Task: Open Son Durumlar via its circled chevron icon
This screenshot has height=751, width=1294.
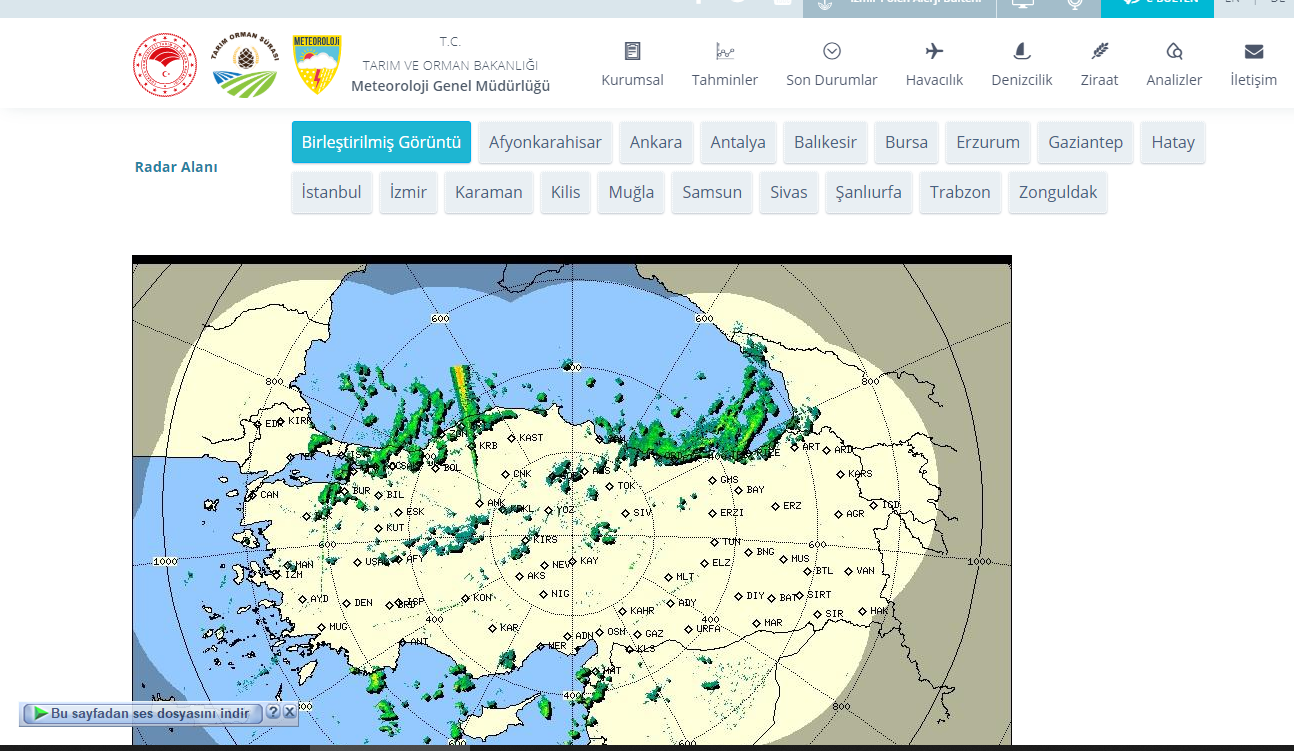Action: [832, 51]
